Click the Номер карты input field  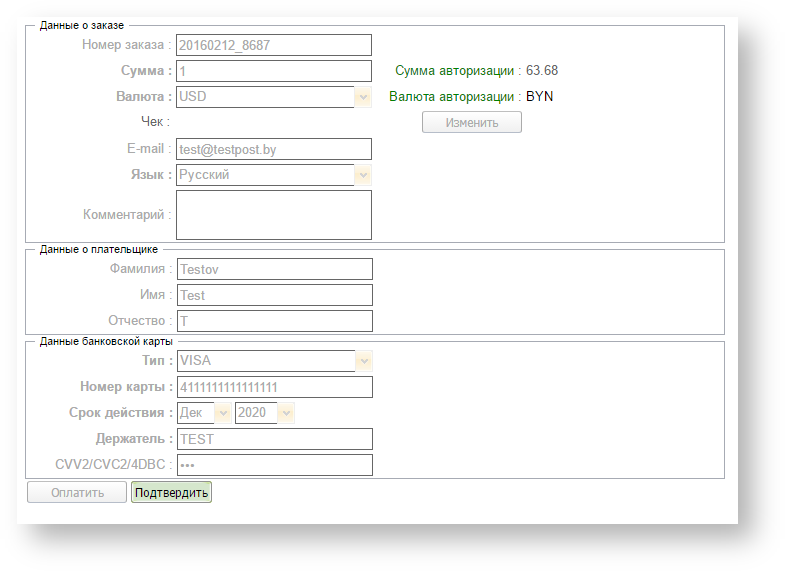pyautogui.click(x=273, y=387)
